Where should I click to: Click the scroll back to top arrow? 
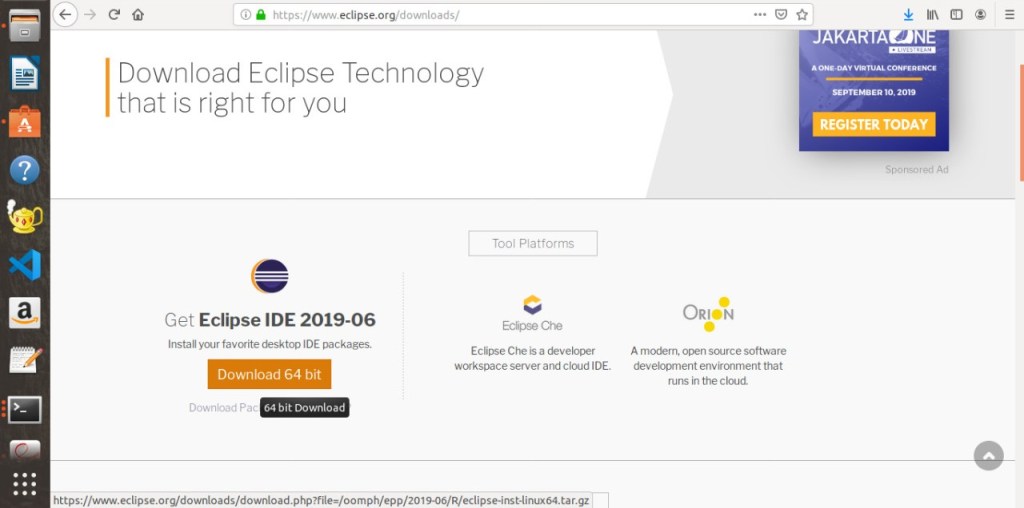point(988,456)
